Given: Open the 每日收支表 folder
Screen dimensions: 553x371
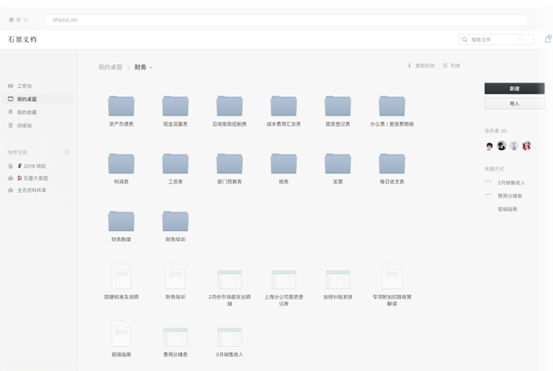Looking at the screenshot, I should [392, 164].
